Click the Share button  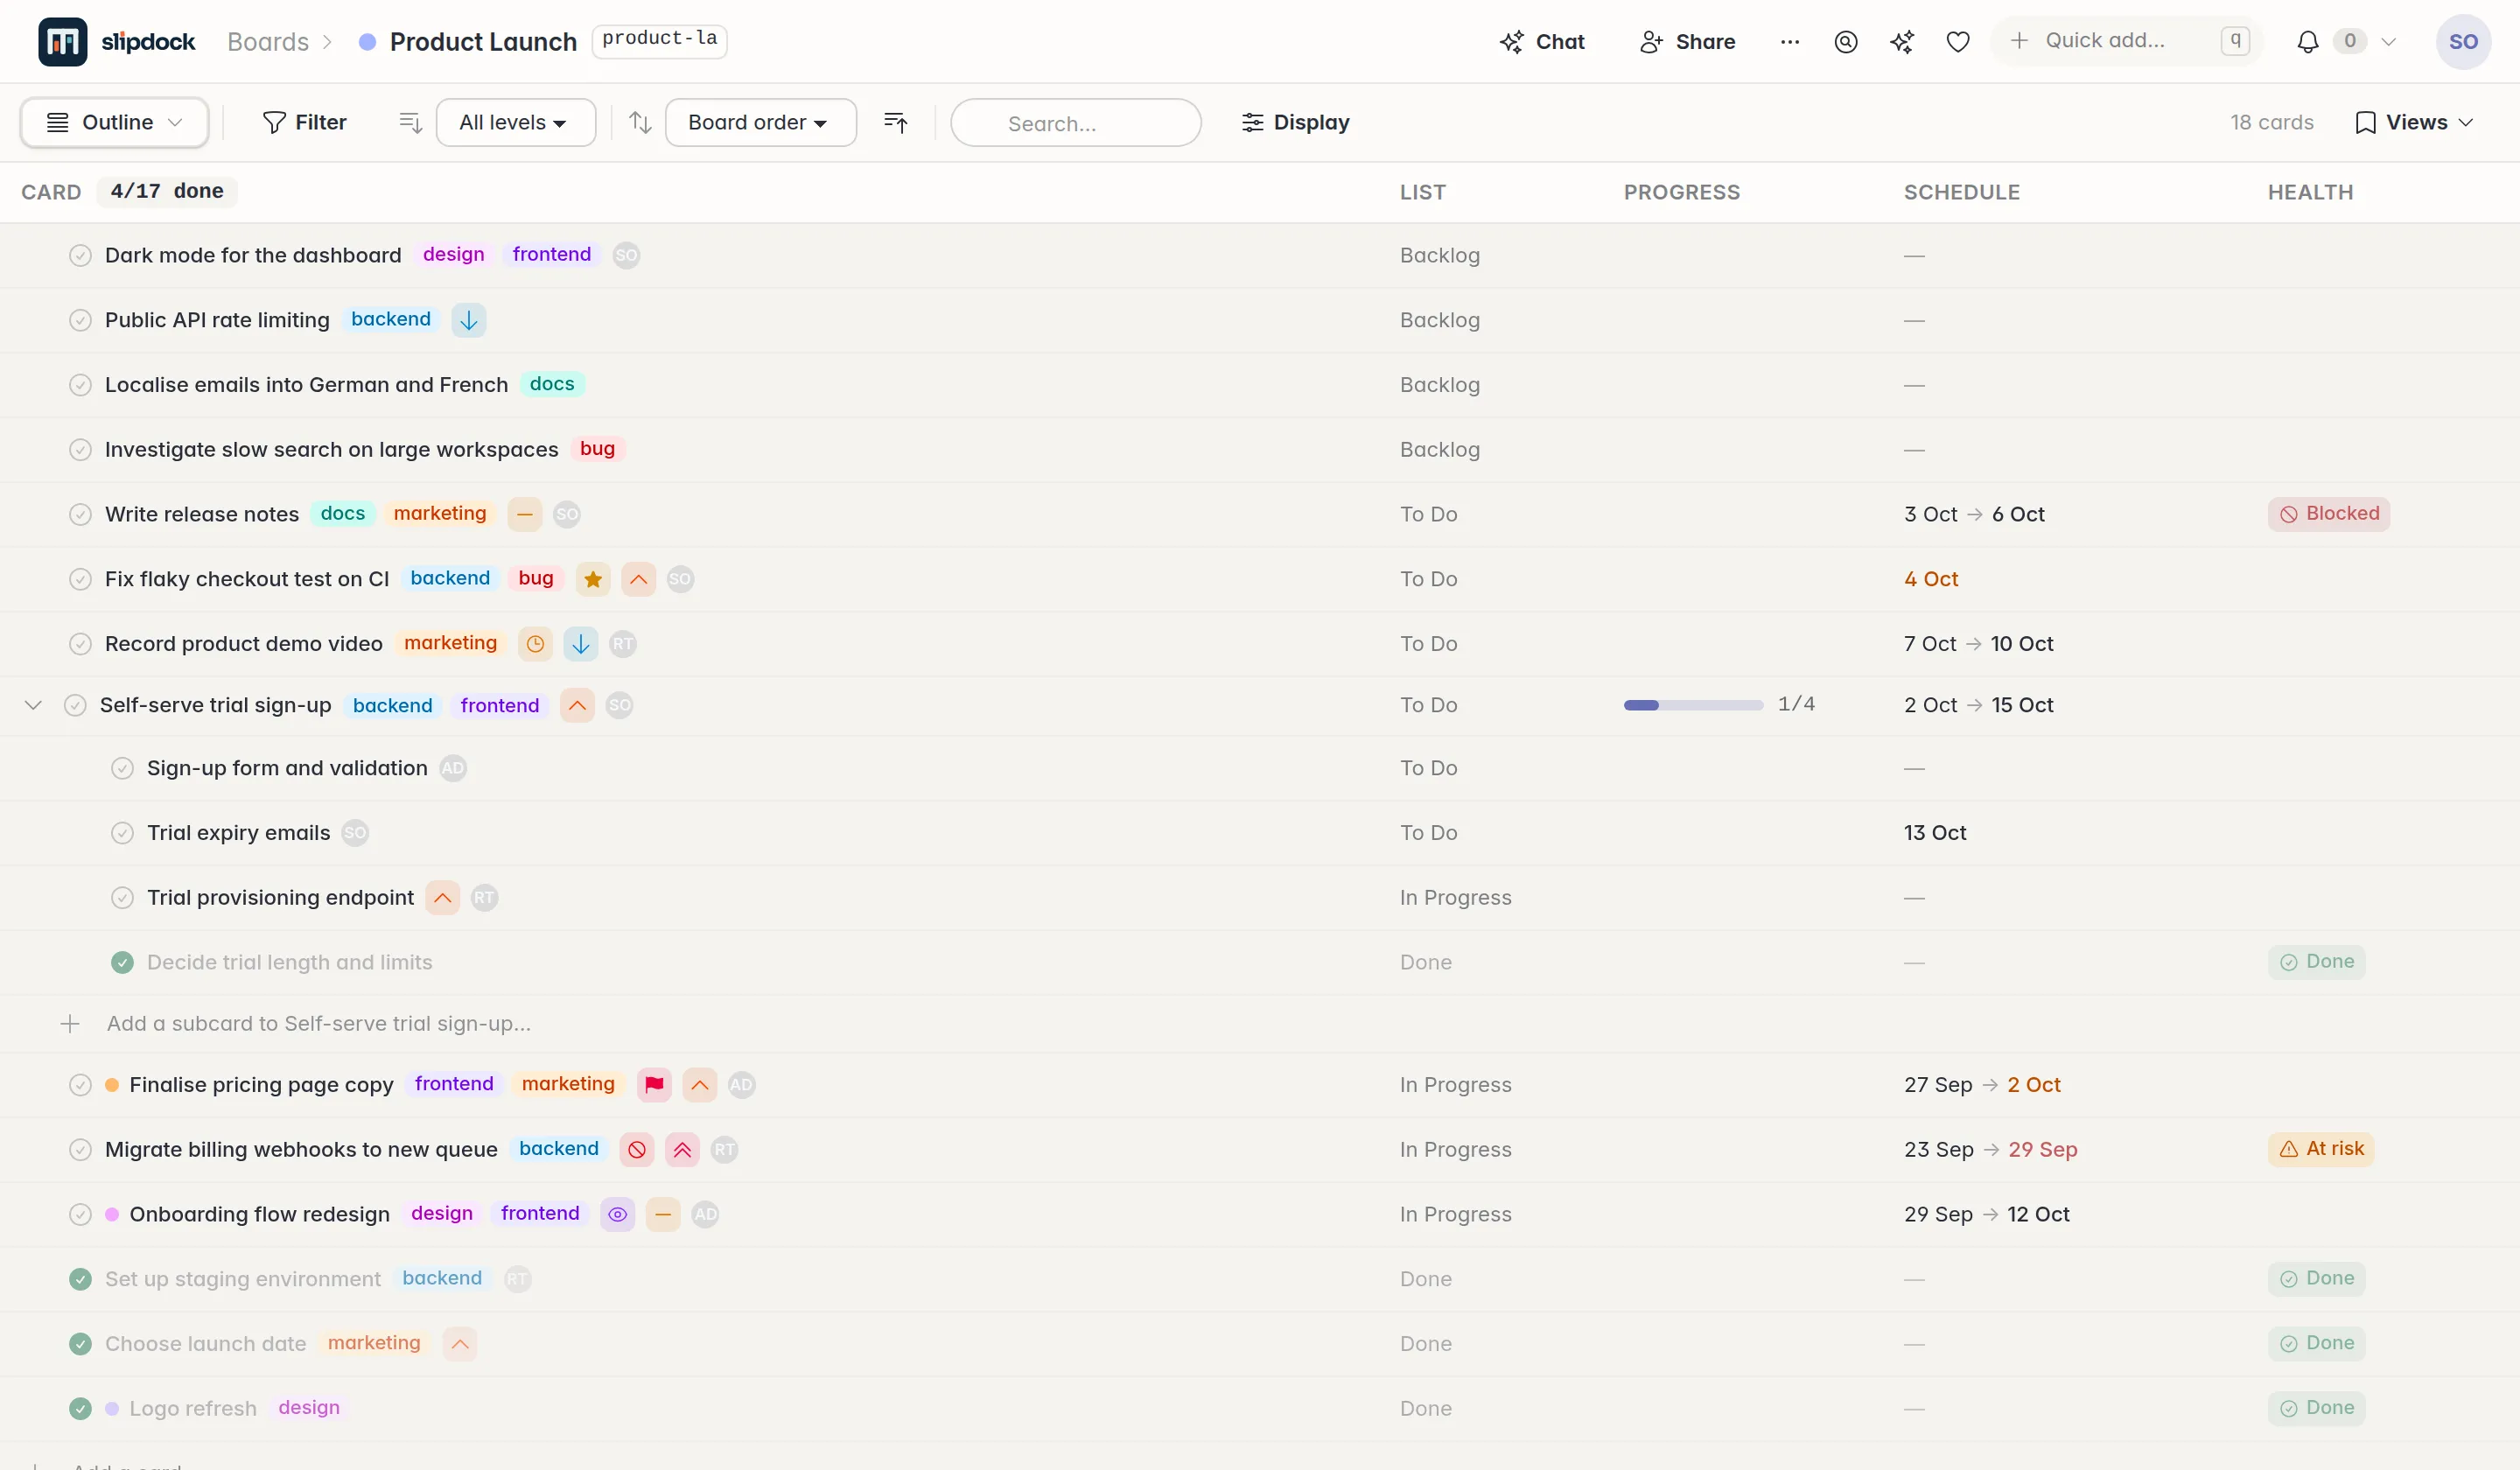click(x=1687, y=42)
